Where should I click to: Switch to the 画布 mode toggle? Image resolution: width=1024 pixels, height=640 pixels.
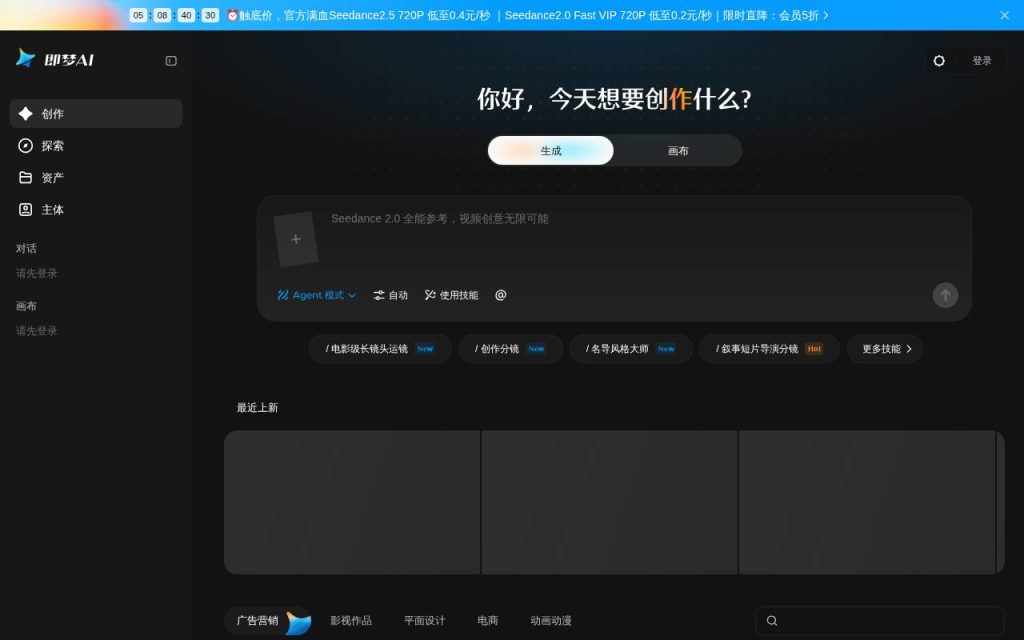point(678,151)
